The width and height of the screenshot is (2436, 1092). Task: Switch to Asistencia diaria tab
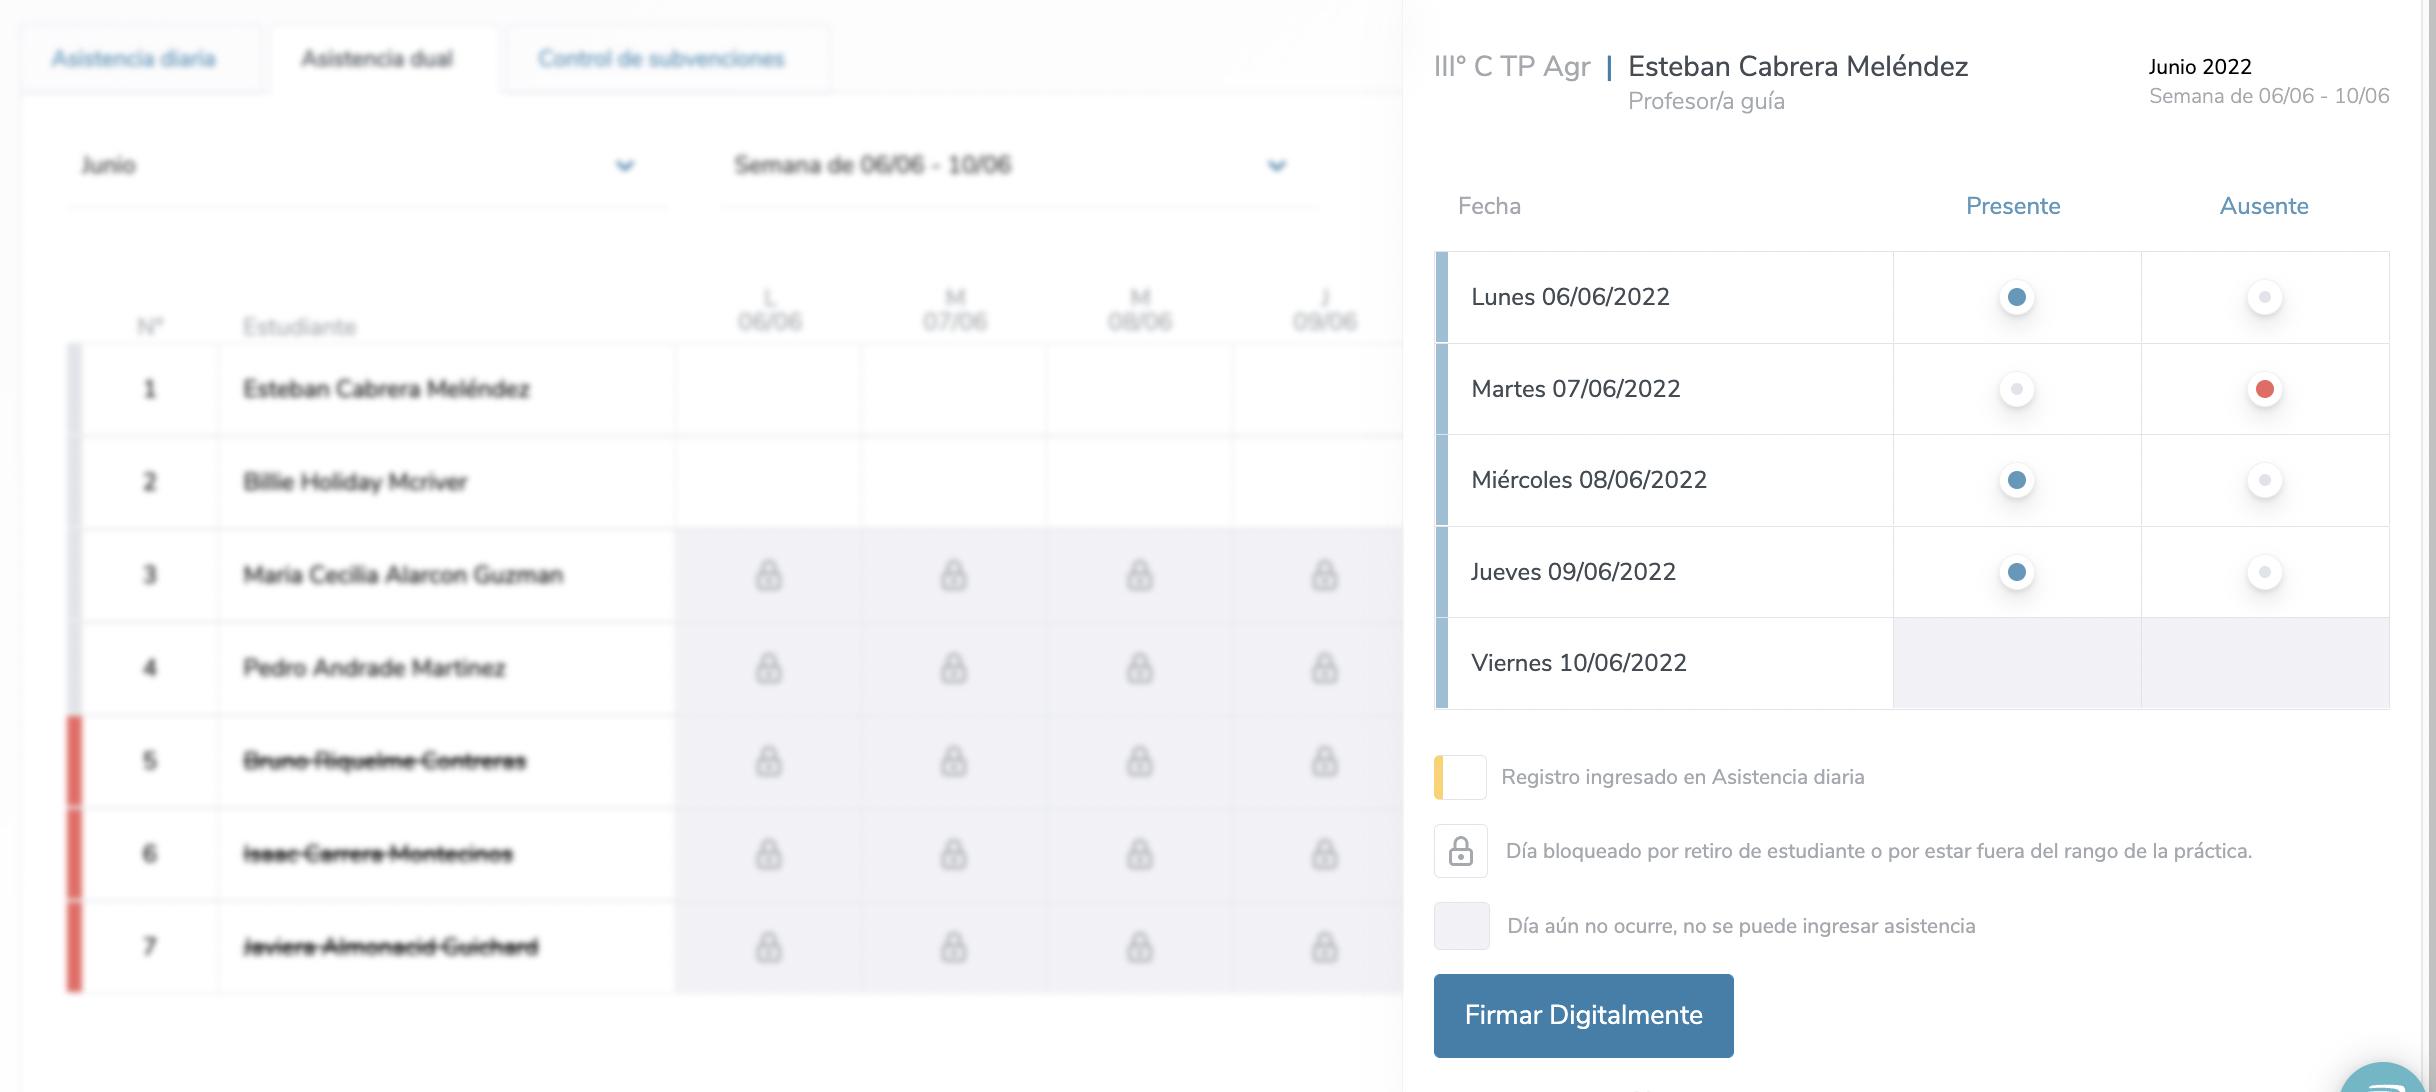click(x=134, y=59)
